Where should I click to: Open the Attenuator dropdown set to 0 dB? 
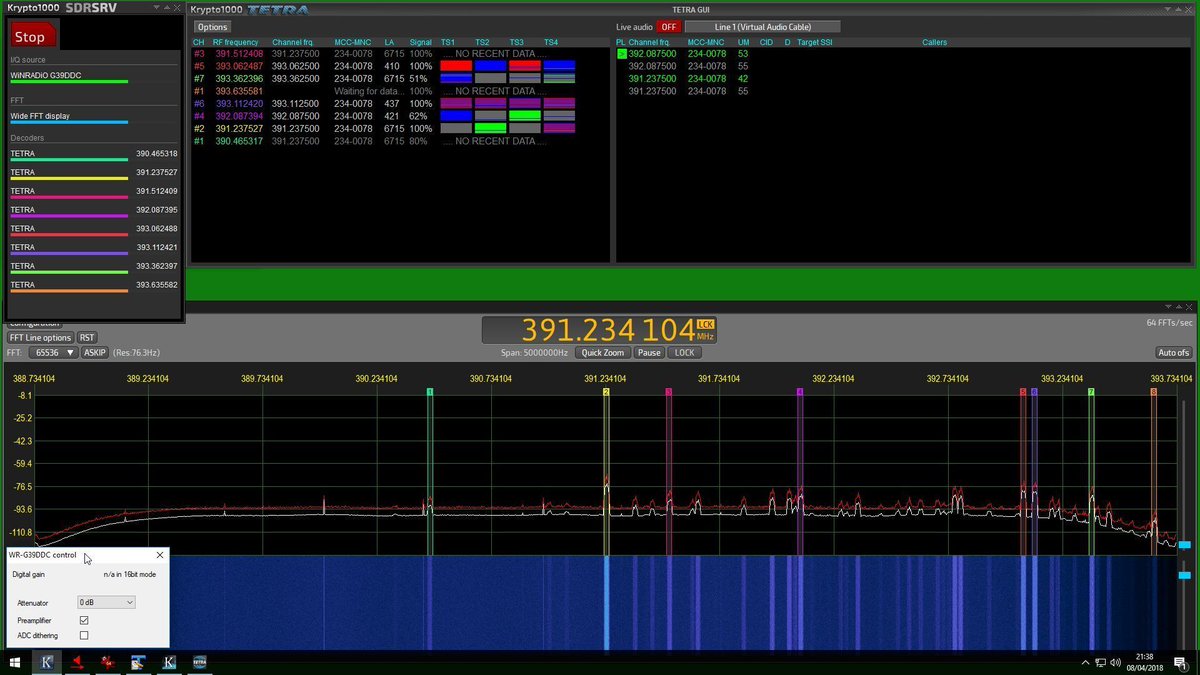coord(105,601)
